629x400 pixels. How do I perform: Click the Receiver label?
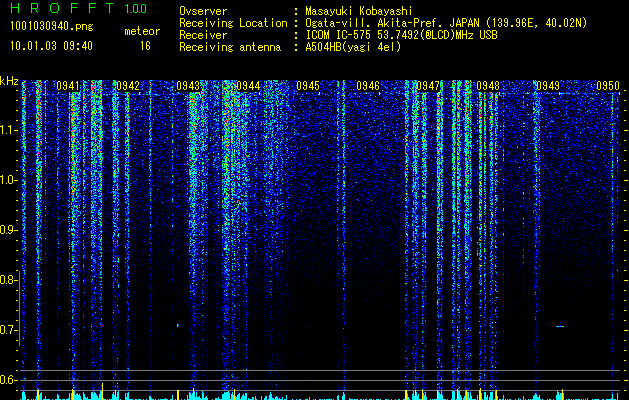pos(203,35)
